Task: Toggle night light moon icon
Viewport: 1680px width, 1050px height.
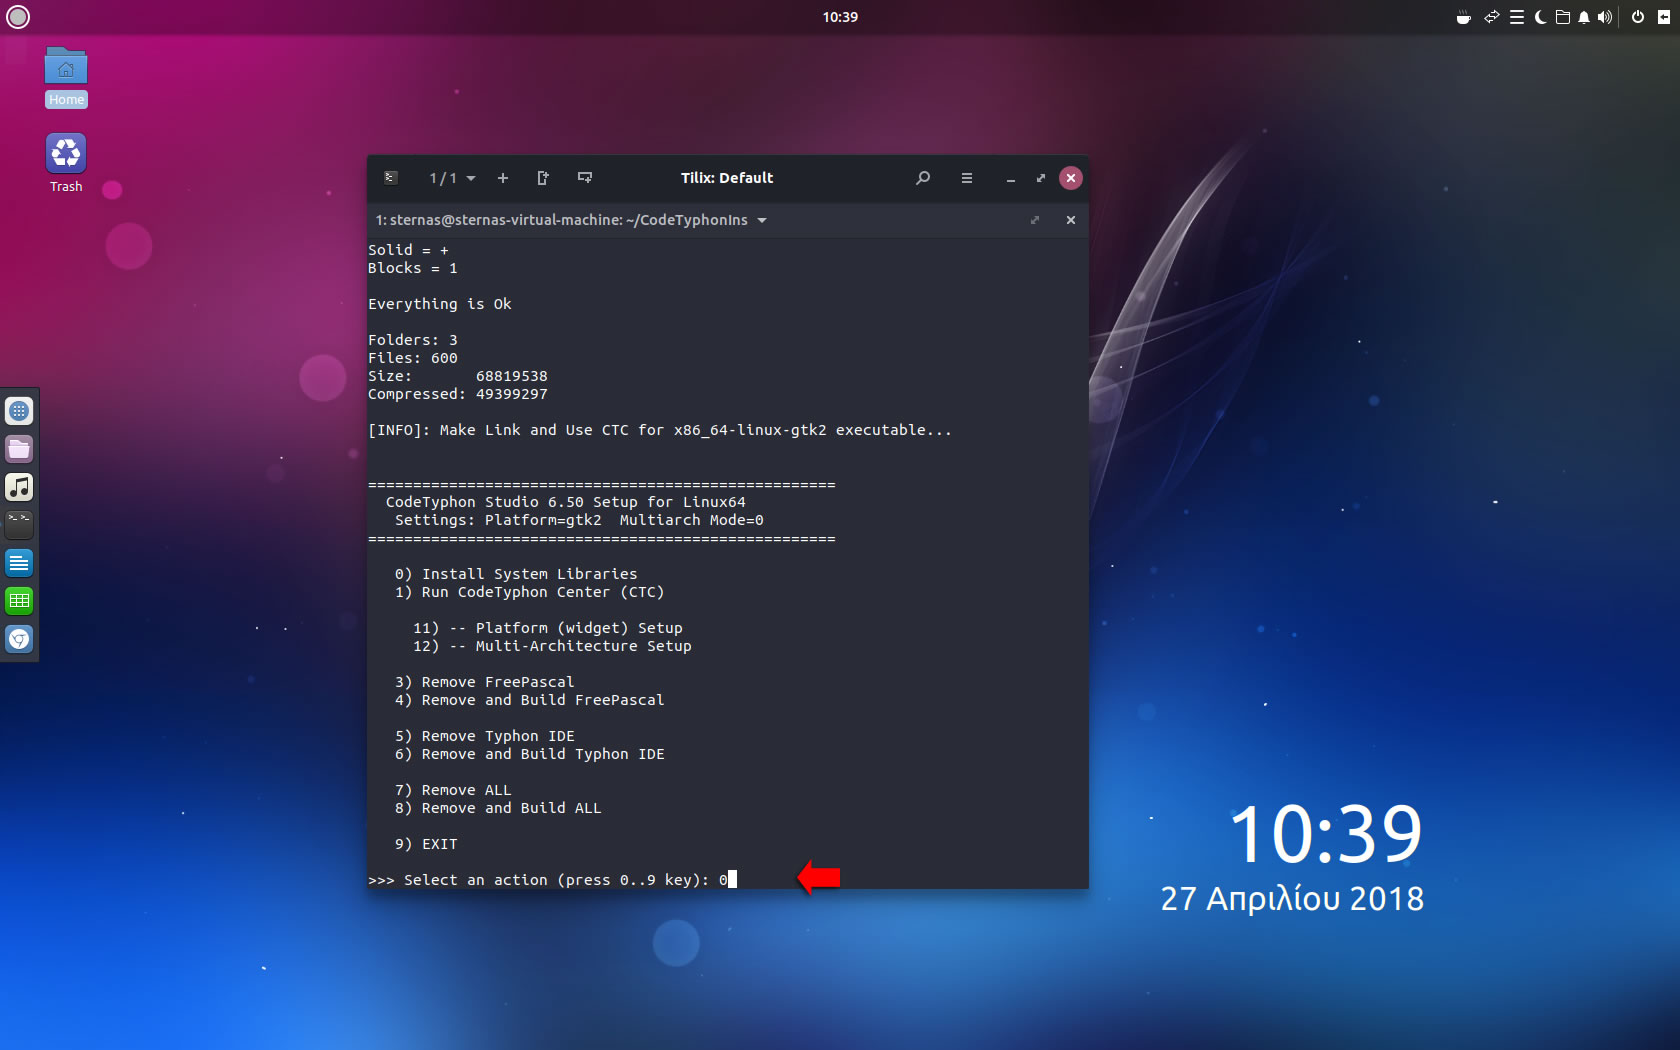Action: coord(1540,17)
